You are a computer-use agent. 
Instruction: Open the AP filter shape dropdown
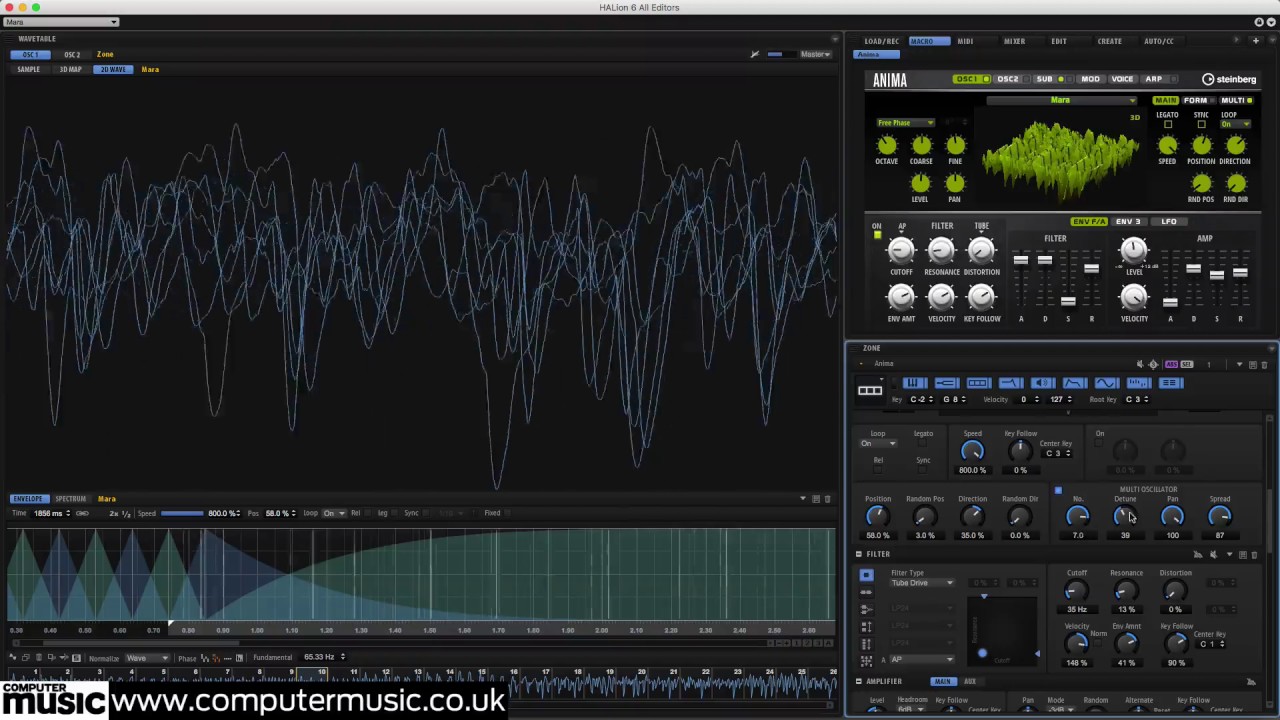[x=922, y=660]
